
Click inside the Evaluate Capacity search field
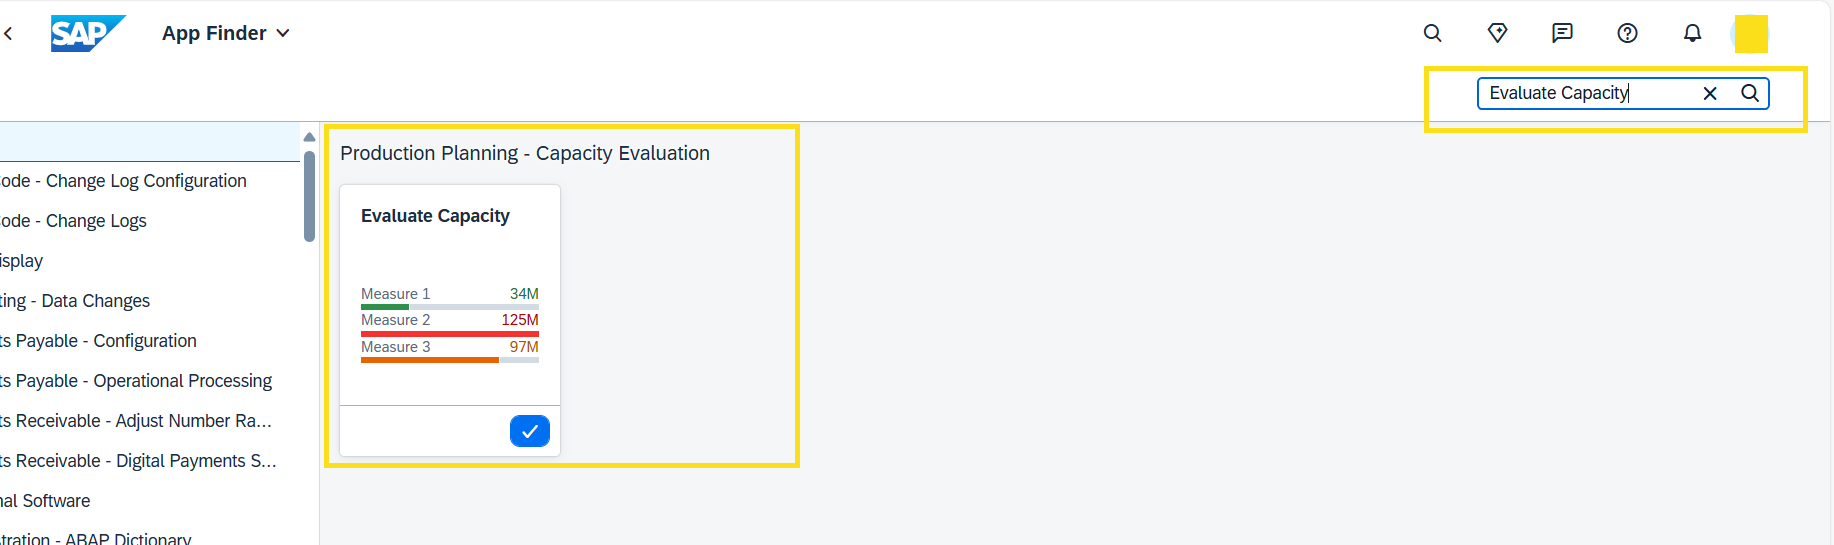pyautogui.click(x=1590, y=93)
